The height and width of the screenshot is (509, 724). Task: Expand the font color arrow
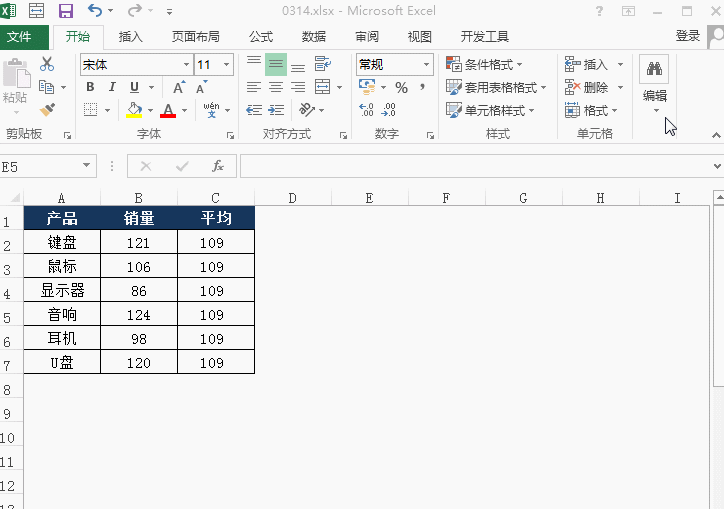(184, 110)
